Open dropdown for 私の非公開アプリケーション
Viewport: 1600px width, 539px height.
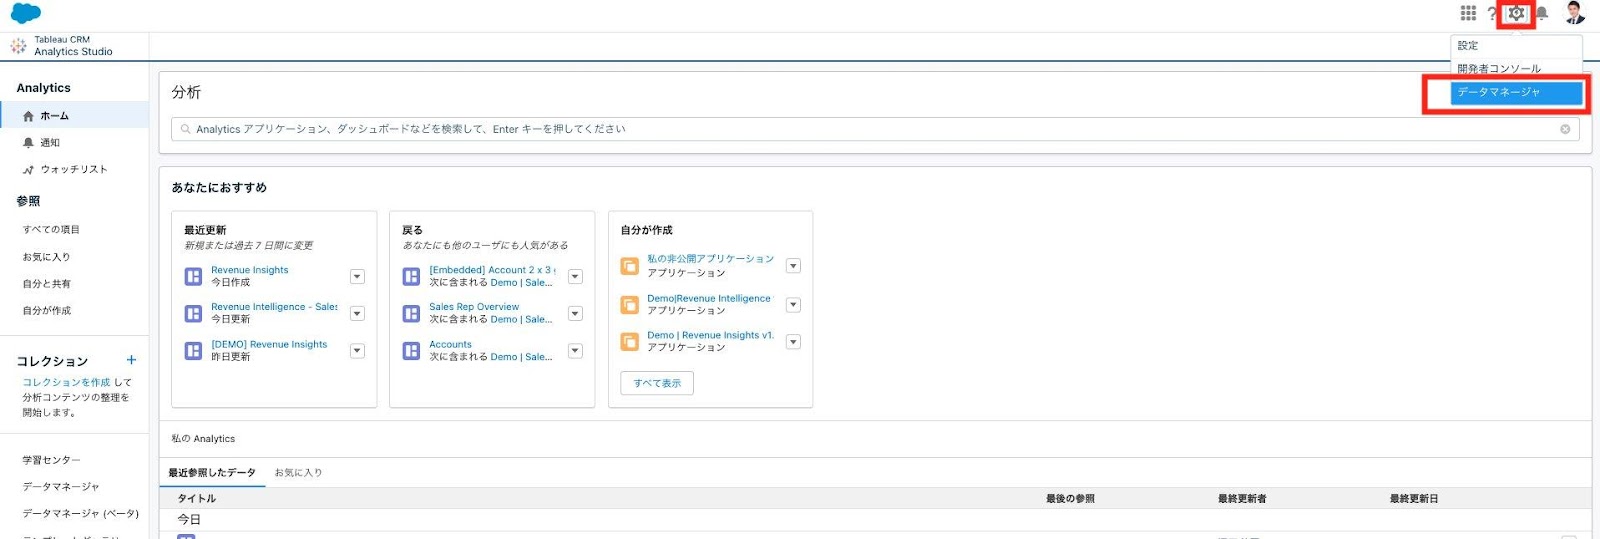pyautogui.click(x=793, y=266)
